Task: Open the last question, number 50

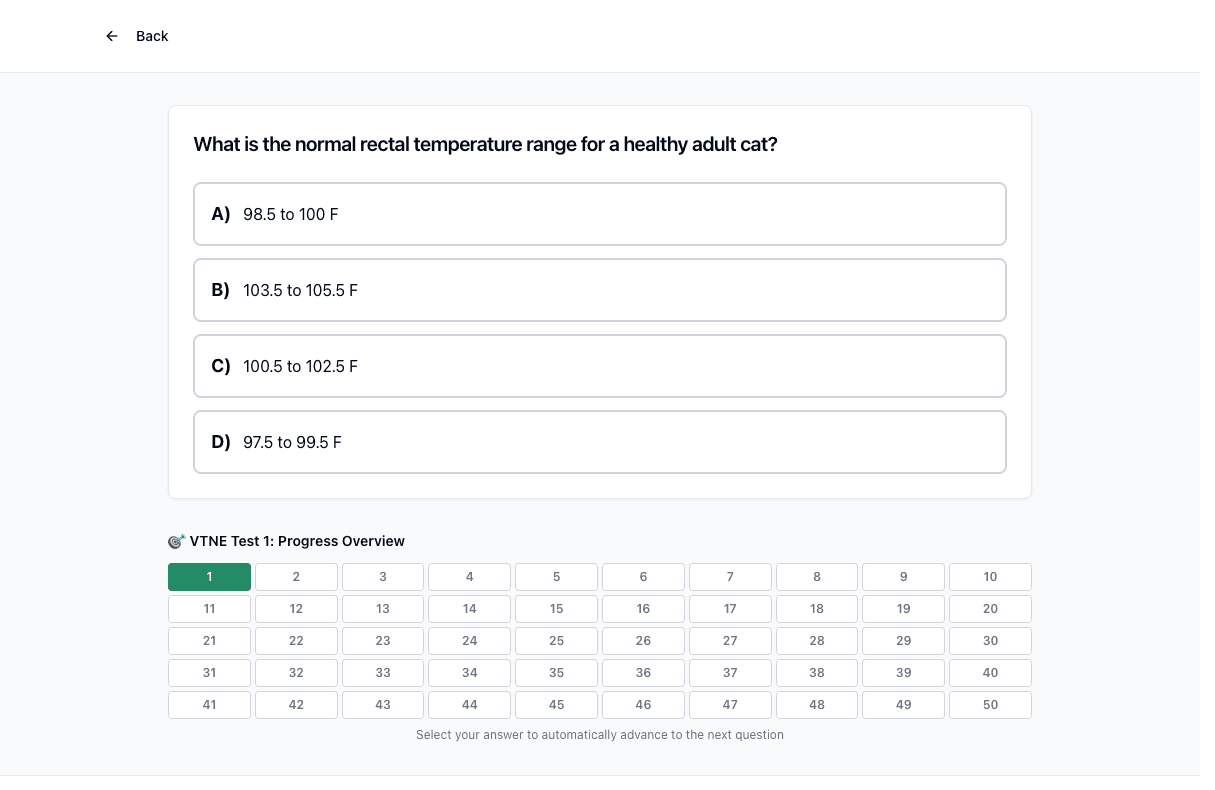Action: (990, 705)
